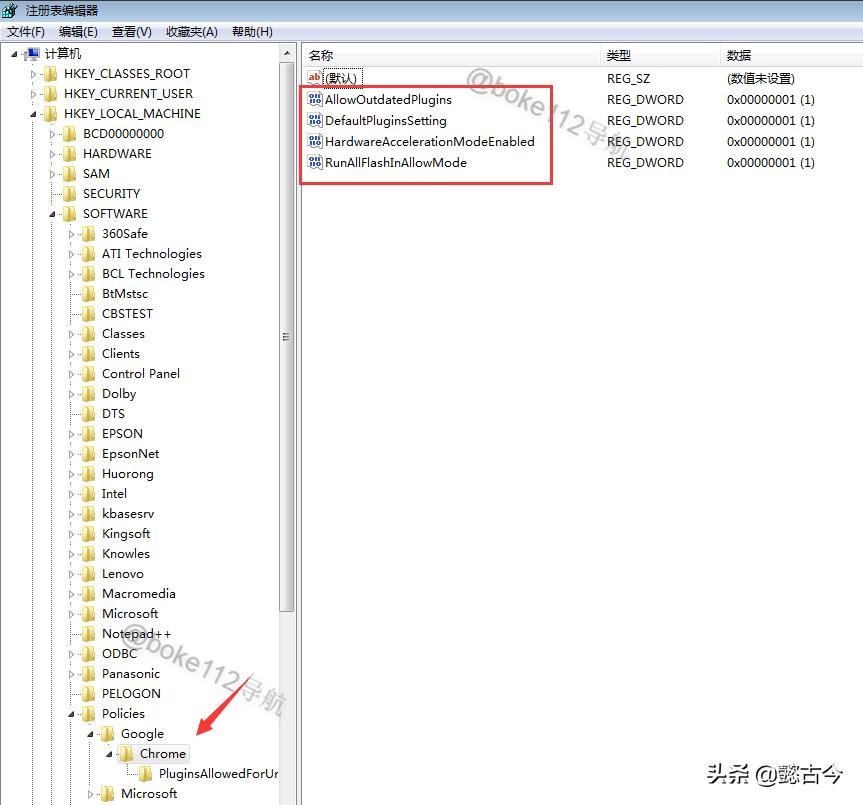Select the ODBC key
Viewport: 863px width, 805px height.
(x=119, y=654)
